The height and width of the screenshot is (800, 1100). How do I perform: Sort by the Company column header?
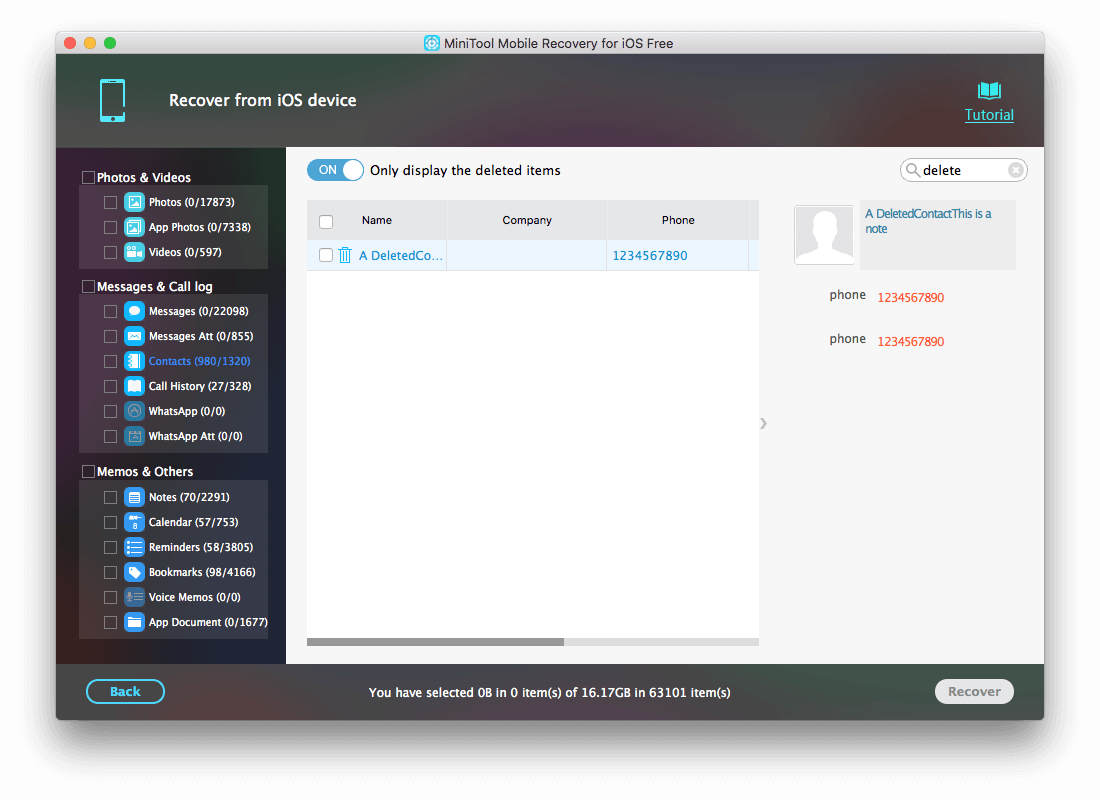point(527,220)
